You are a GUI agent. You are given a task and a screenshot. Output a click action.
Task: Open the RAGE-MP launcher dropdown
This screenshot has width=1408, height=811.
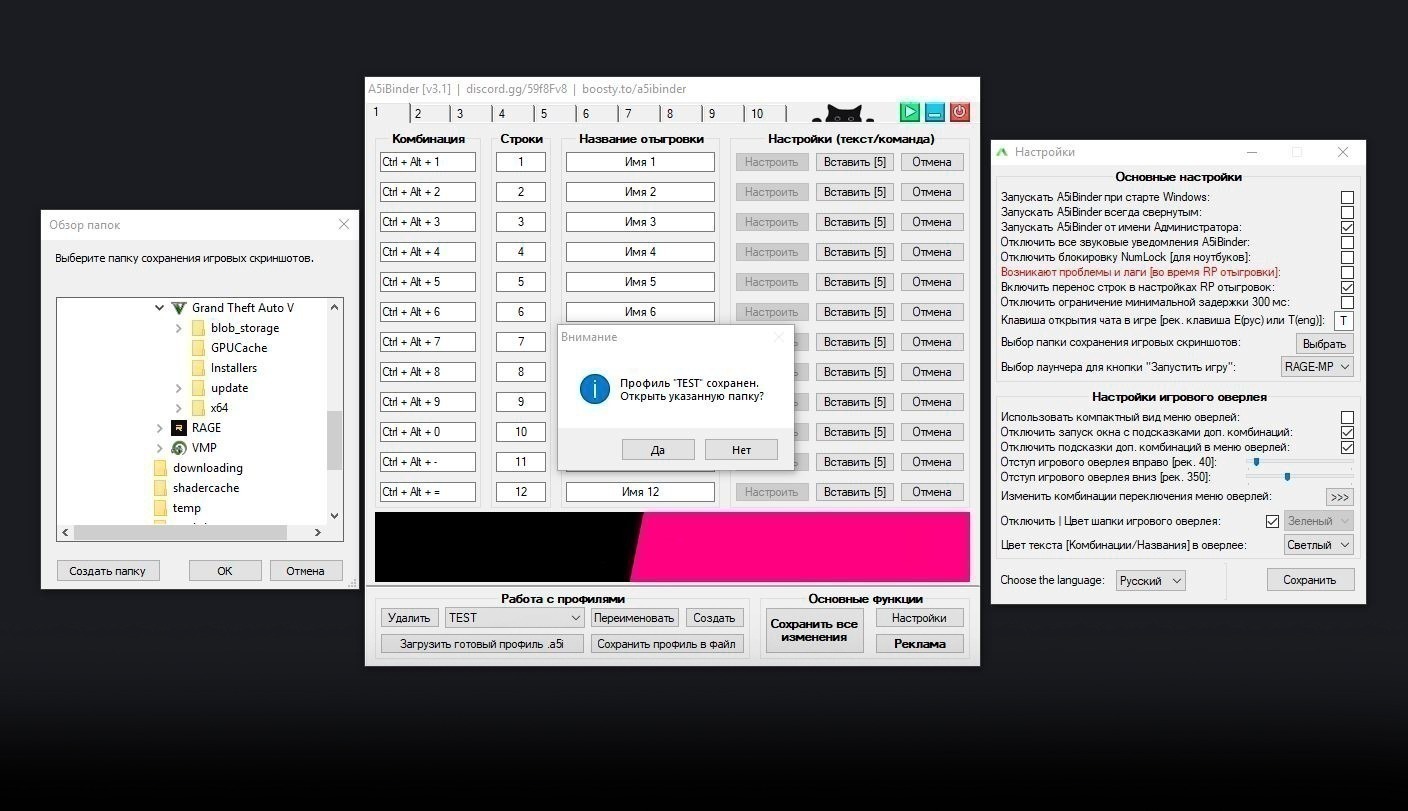1317,367
